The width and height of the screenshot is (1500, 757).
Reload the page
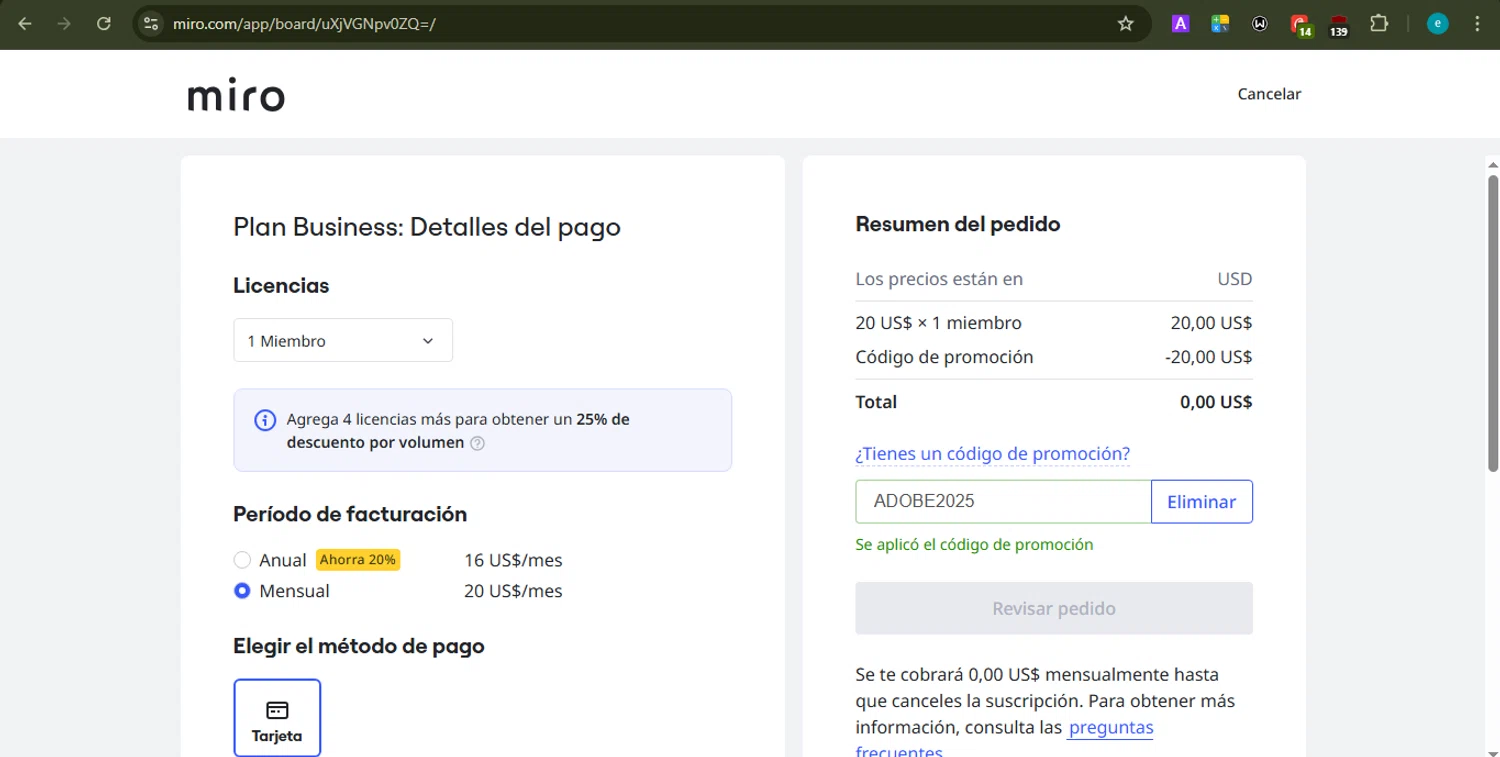(104, 24)
